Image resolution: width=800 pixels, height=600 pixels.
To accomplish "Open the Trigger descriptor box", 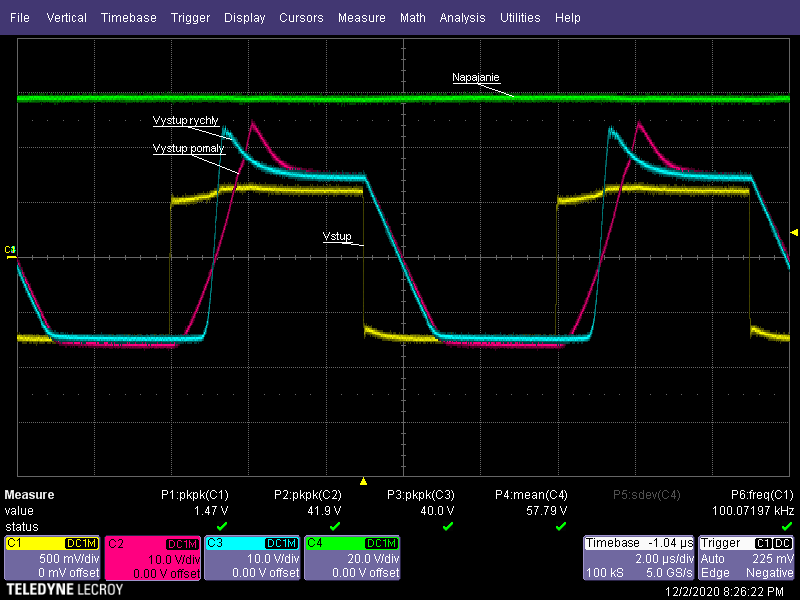I will coord(746,558).
